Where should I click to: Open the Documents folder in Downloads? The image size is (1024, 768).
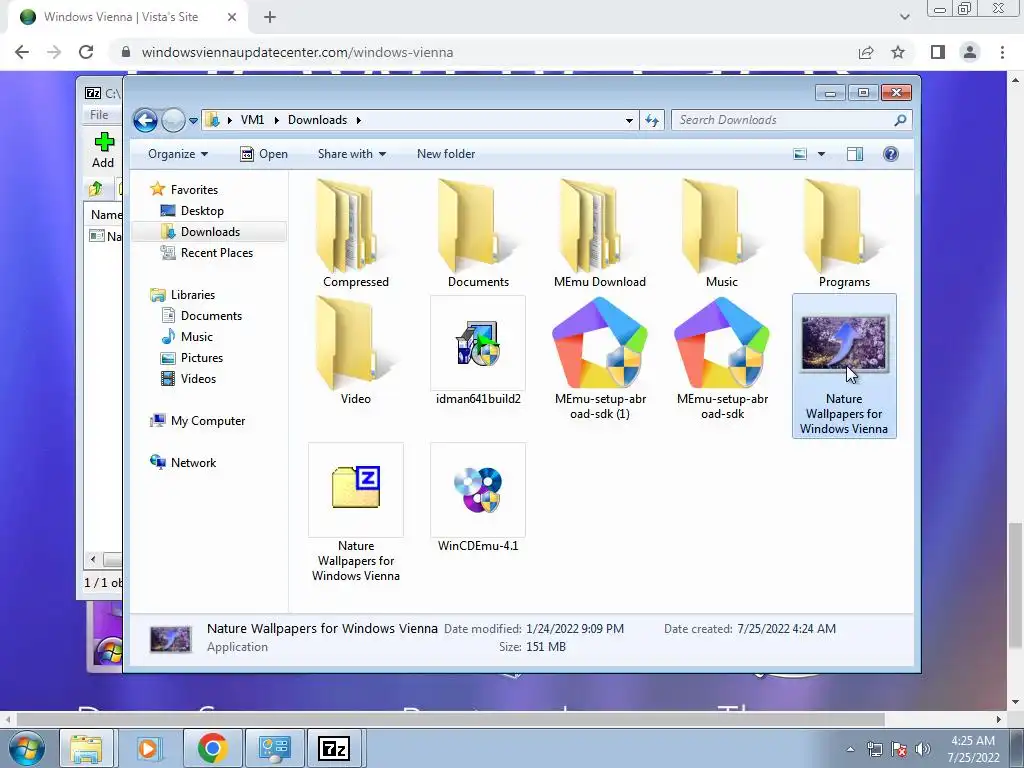[478, 232]
